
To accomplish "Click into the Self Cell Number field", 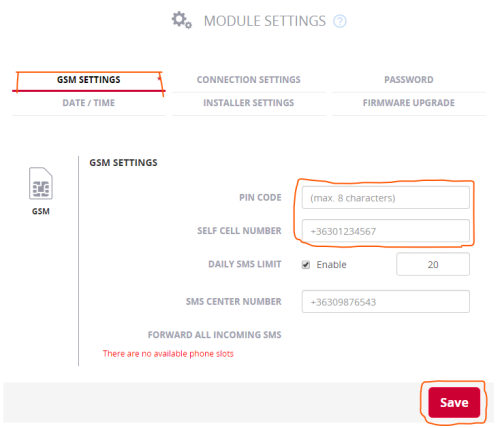I will (x=386, y=231).
